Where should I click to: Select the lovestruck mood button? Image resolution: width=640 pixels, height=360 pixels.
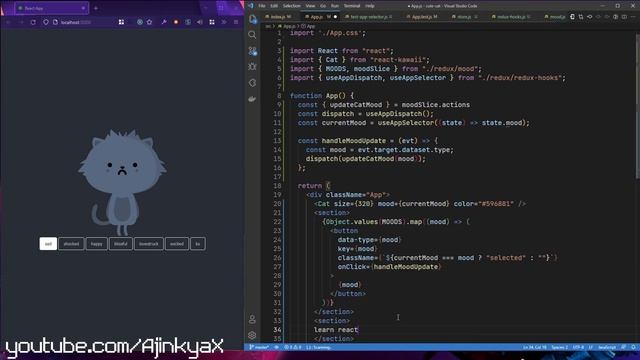point(149,244)
